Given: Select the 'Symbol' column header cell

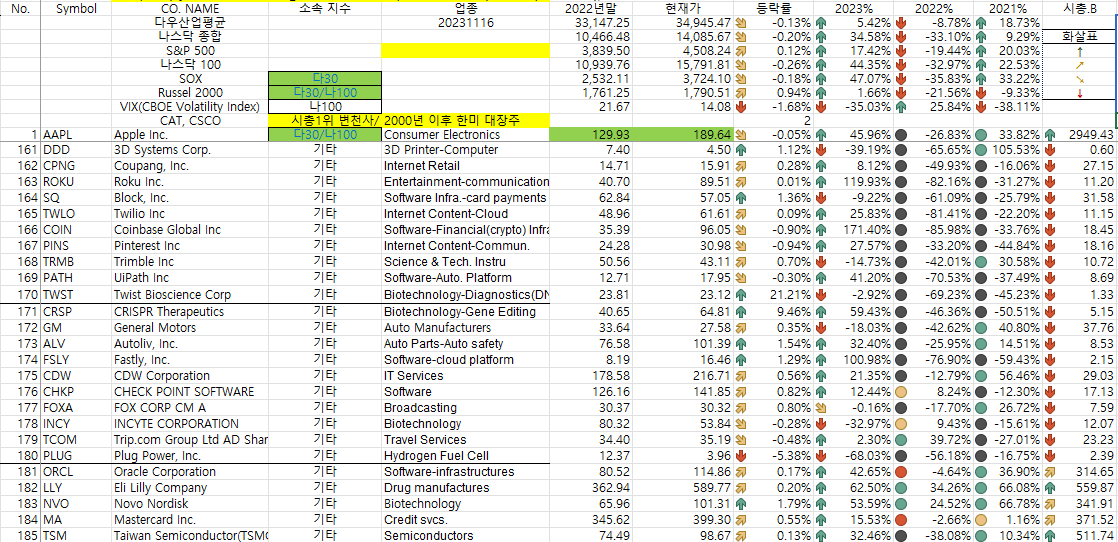Looking at the screenshot, I should tap(76, 9).
